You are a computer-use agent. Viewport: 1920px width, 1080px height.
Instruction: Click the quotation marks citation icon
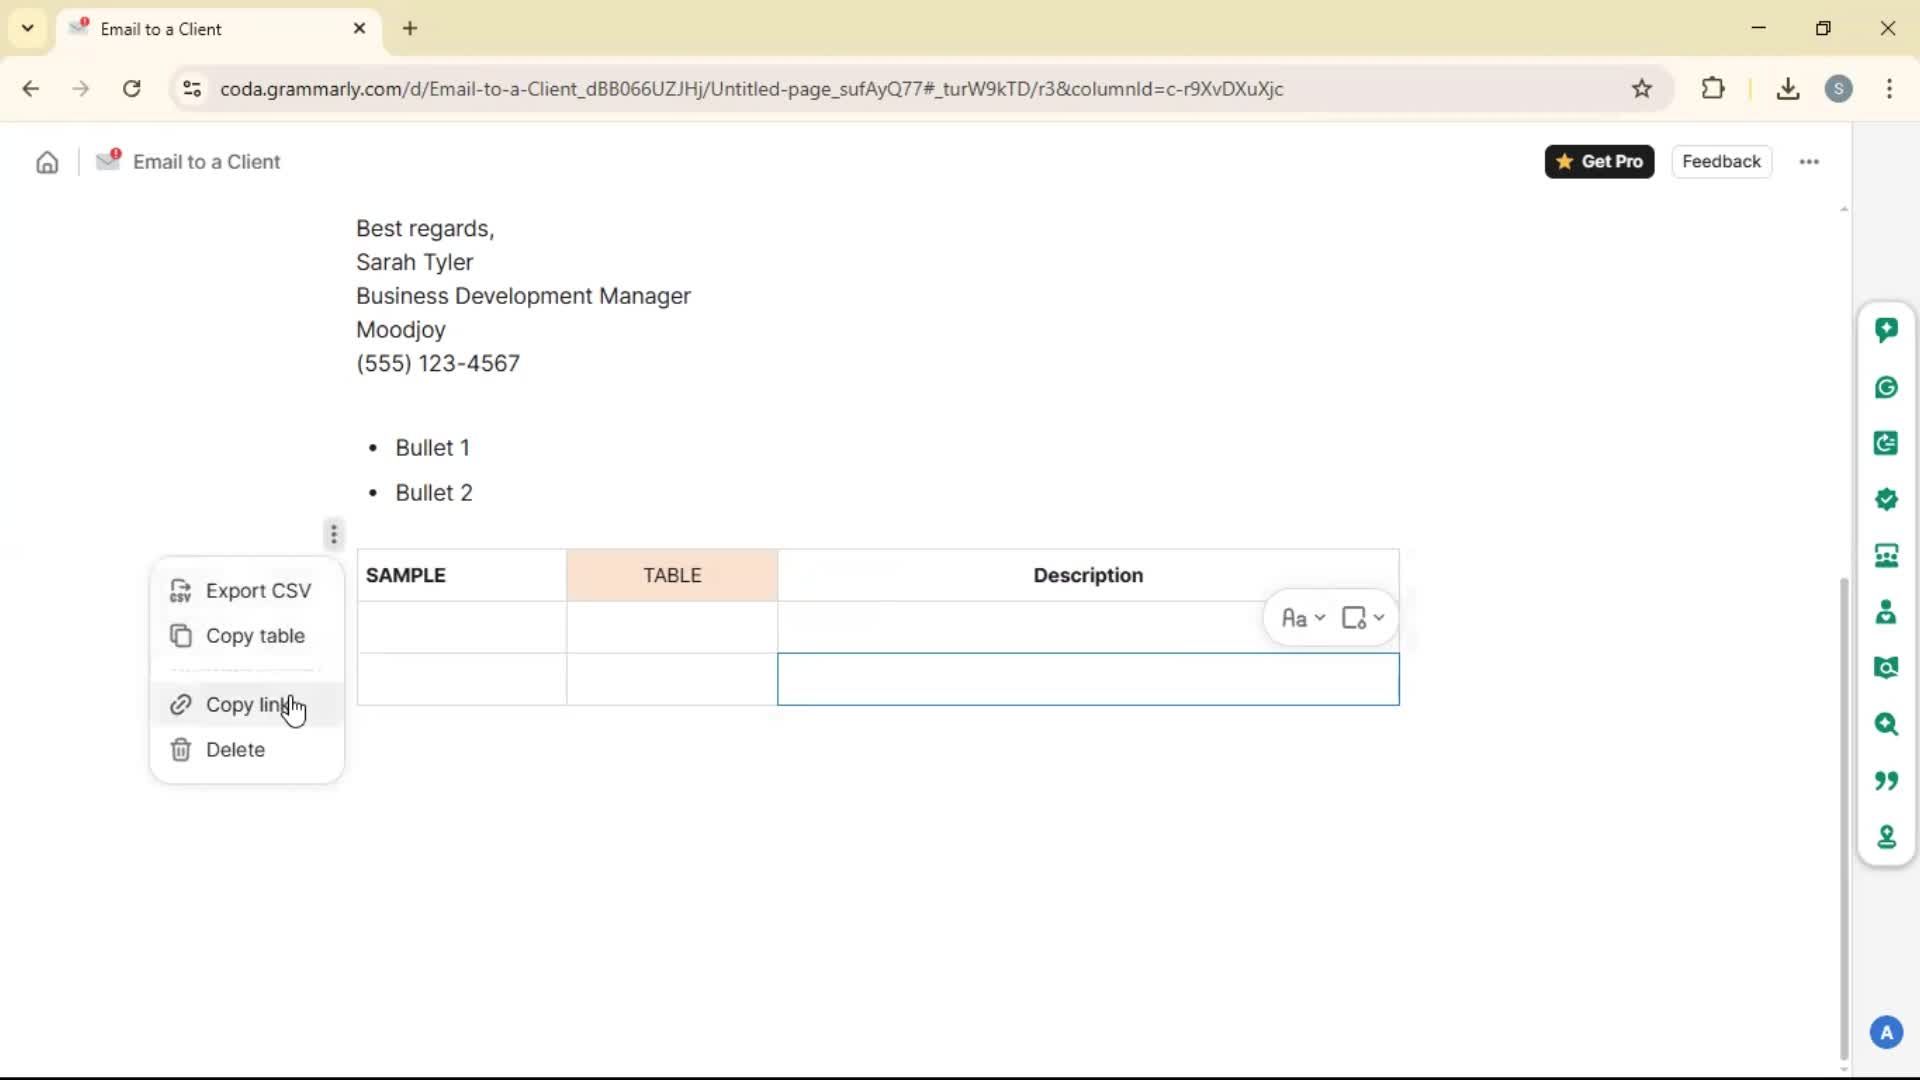tap(1886, 780)
